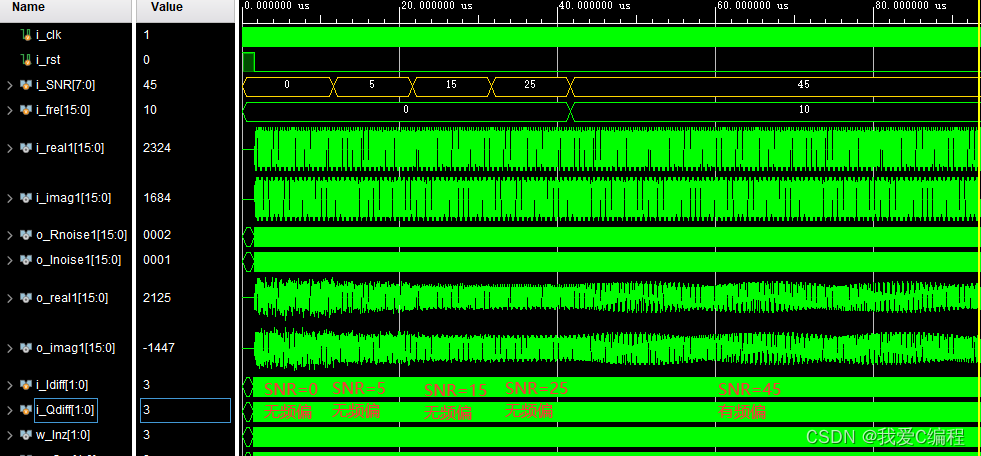Expand the i_Idiff[1:0] bus signal

10,385
